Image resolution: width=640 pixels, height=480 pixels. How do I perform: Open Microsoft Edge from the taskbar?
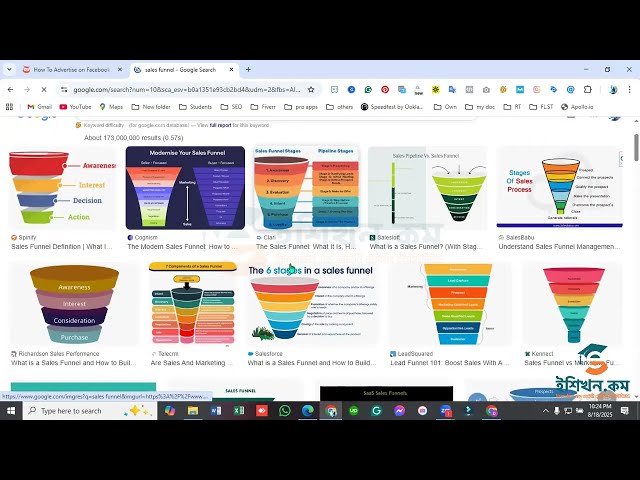click(x=308, y=411)
